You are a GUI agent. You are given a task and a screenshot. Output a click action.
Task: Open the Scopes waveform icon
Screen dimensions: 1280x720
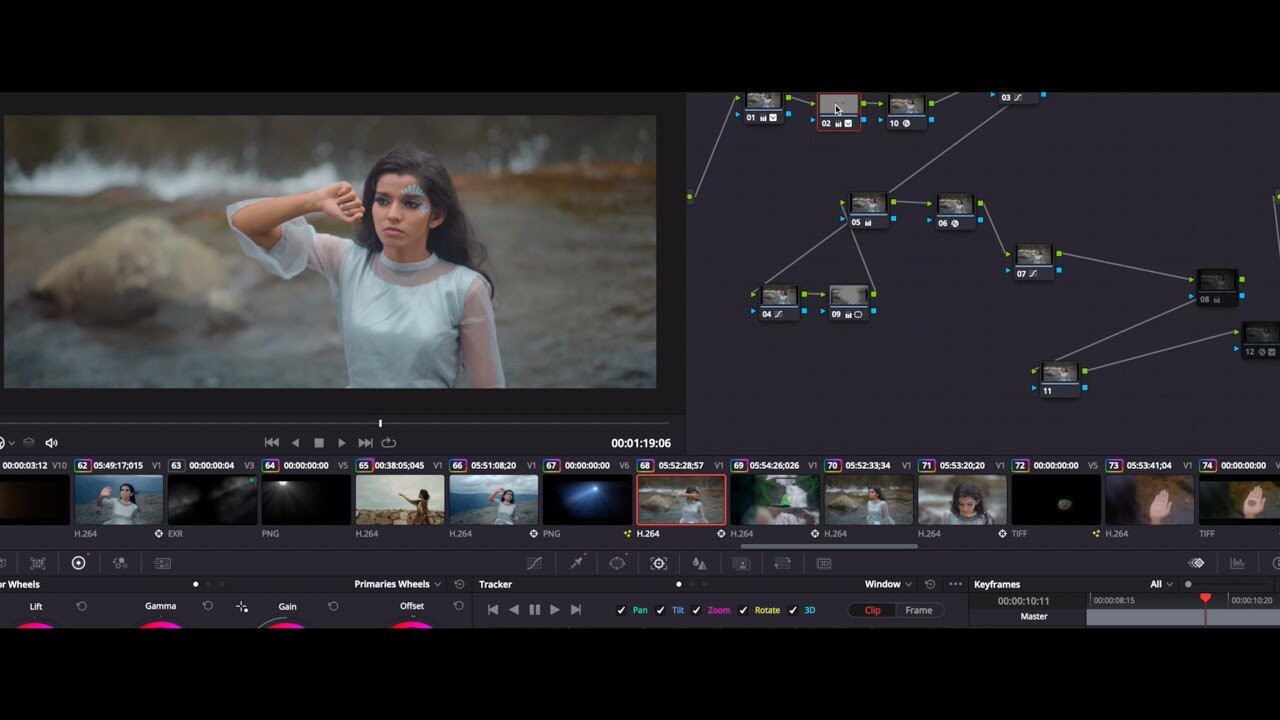(1237, 563)
